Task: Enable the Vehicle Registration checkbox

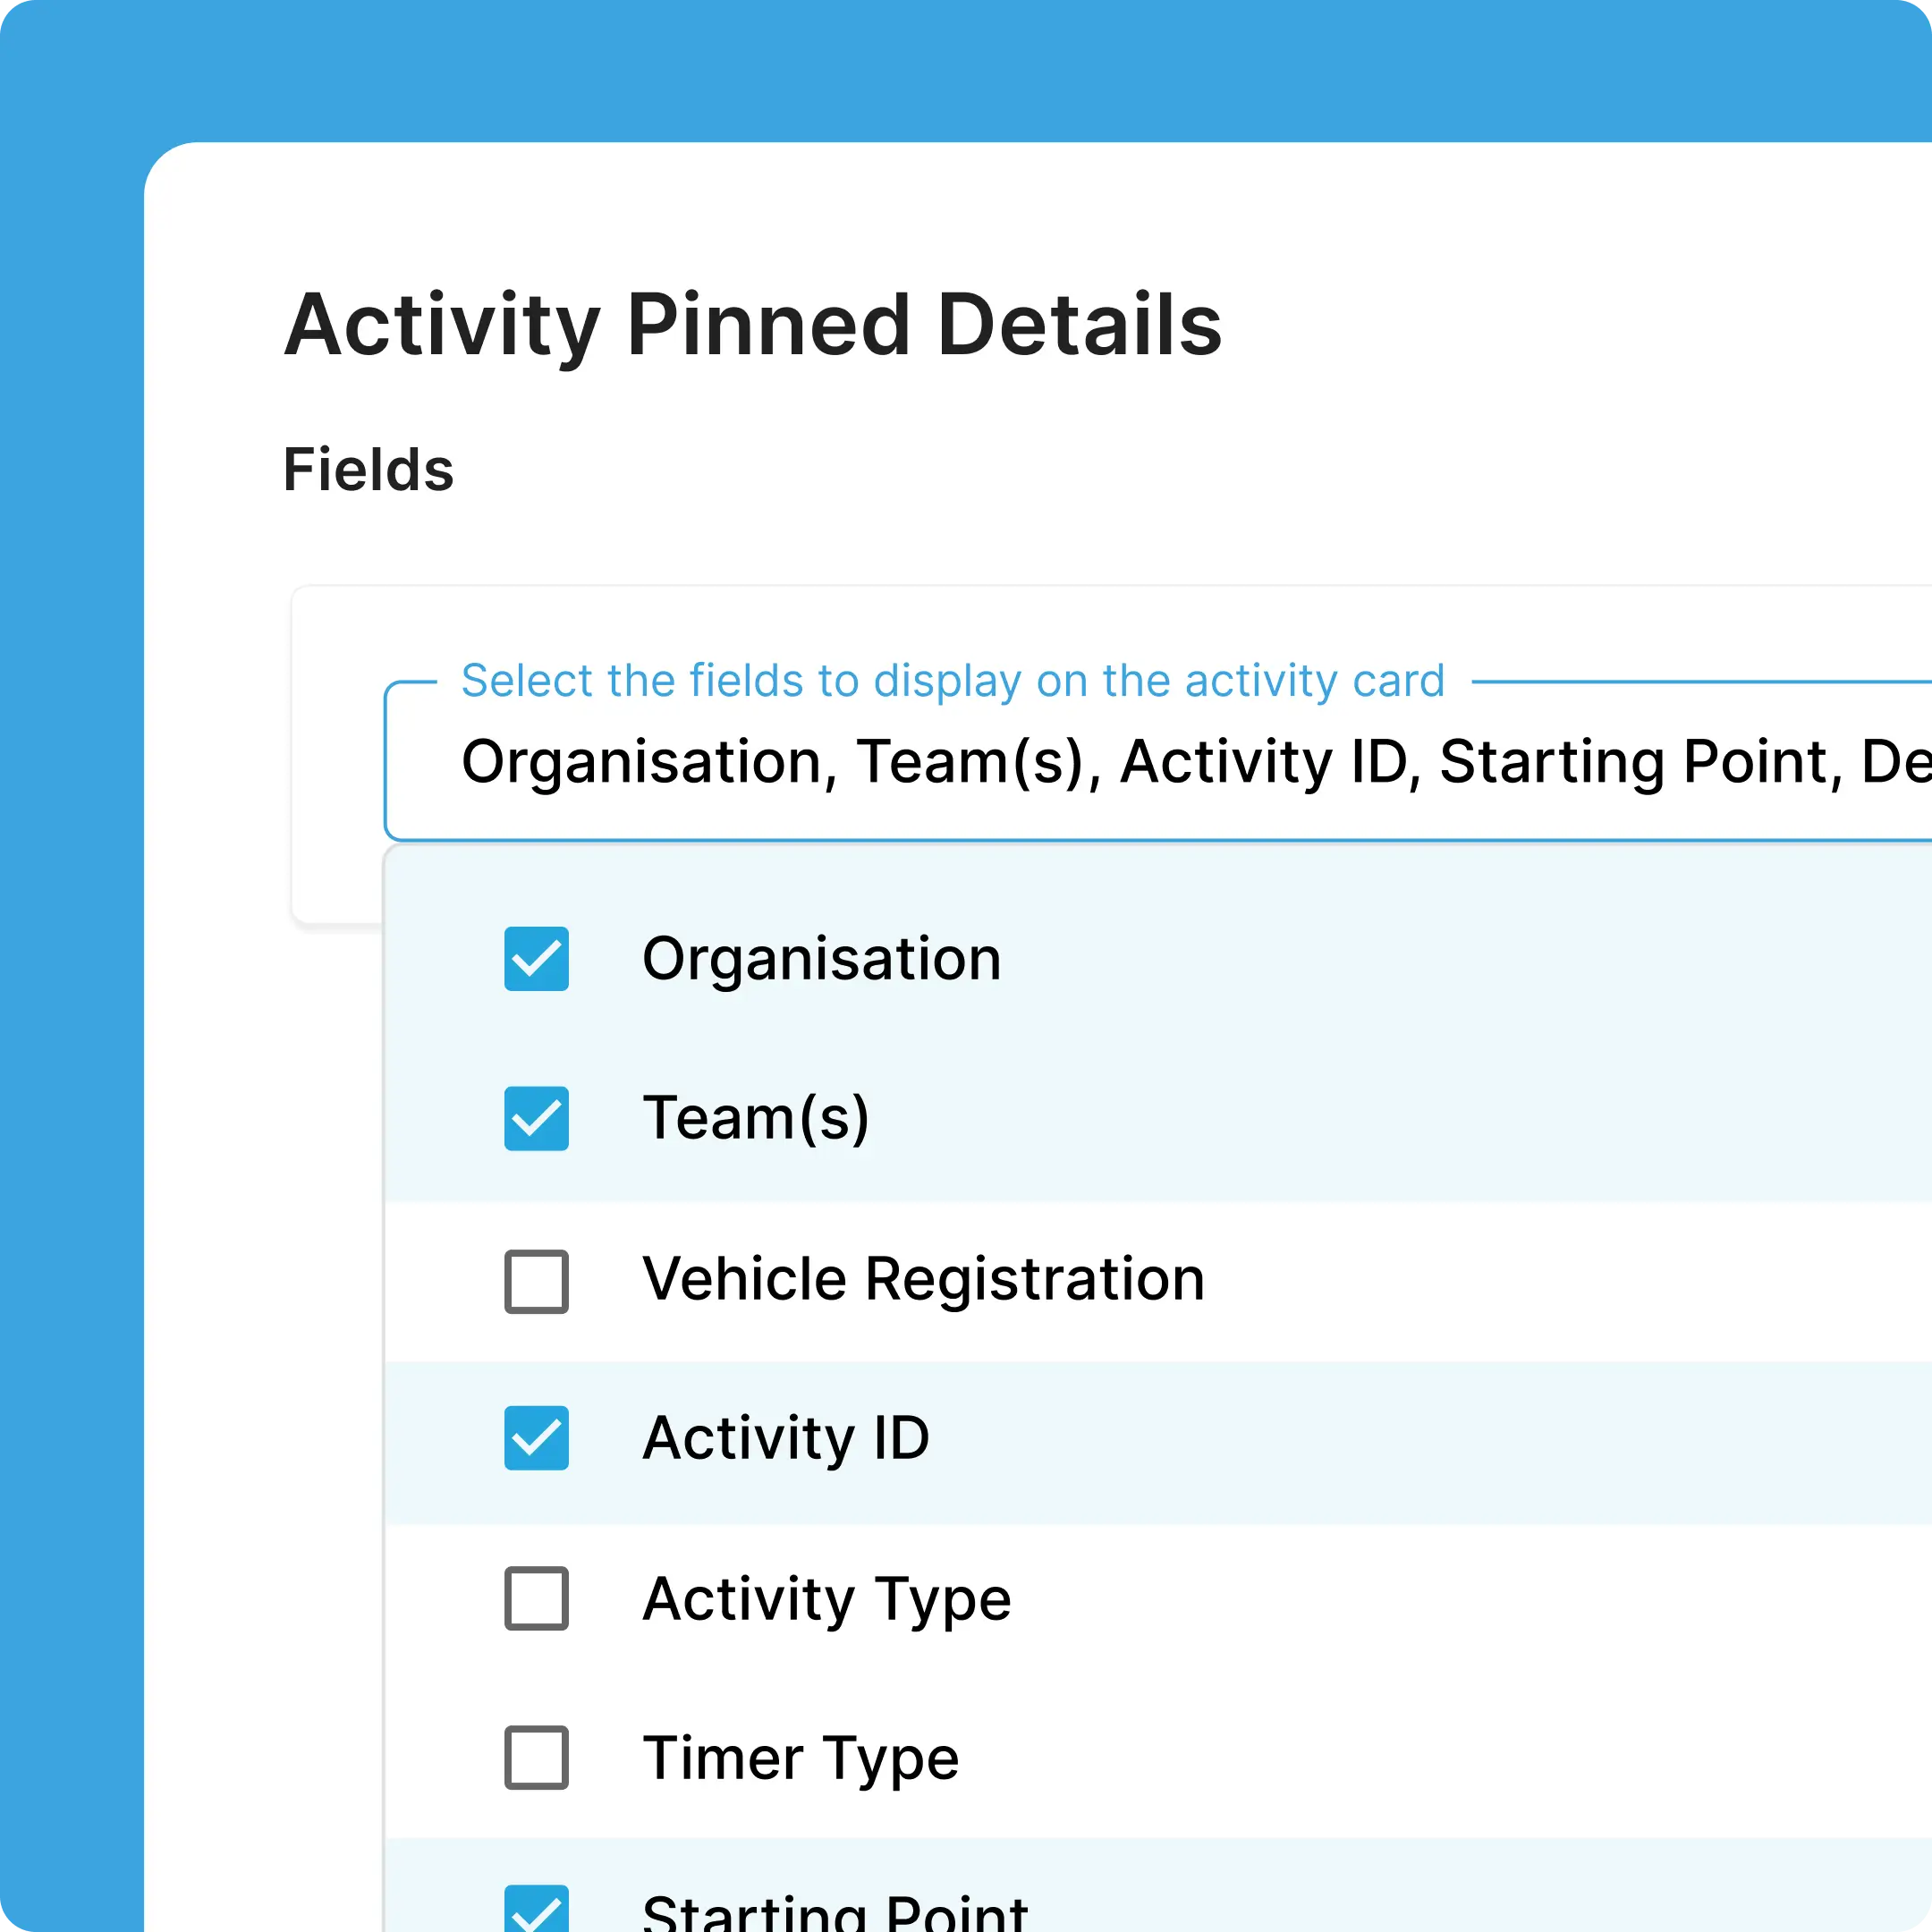Action: 537,1280
